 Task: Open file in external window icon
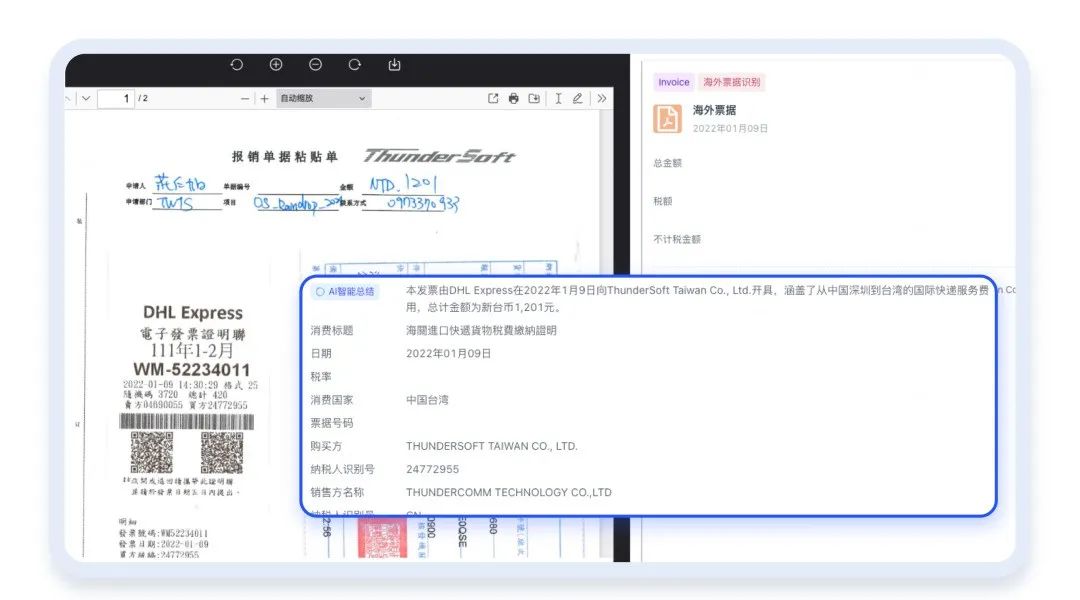(x=493, y=99)
